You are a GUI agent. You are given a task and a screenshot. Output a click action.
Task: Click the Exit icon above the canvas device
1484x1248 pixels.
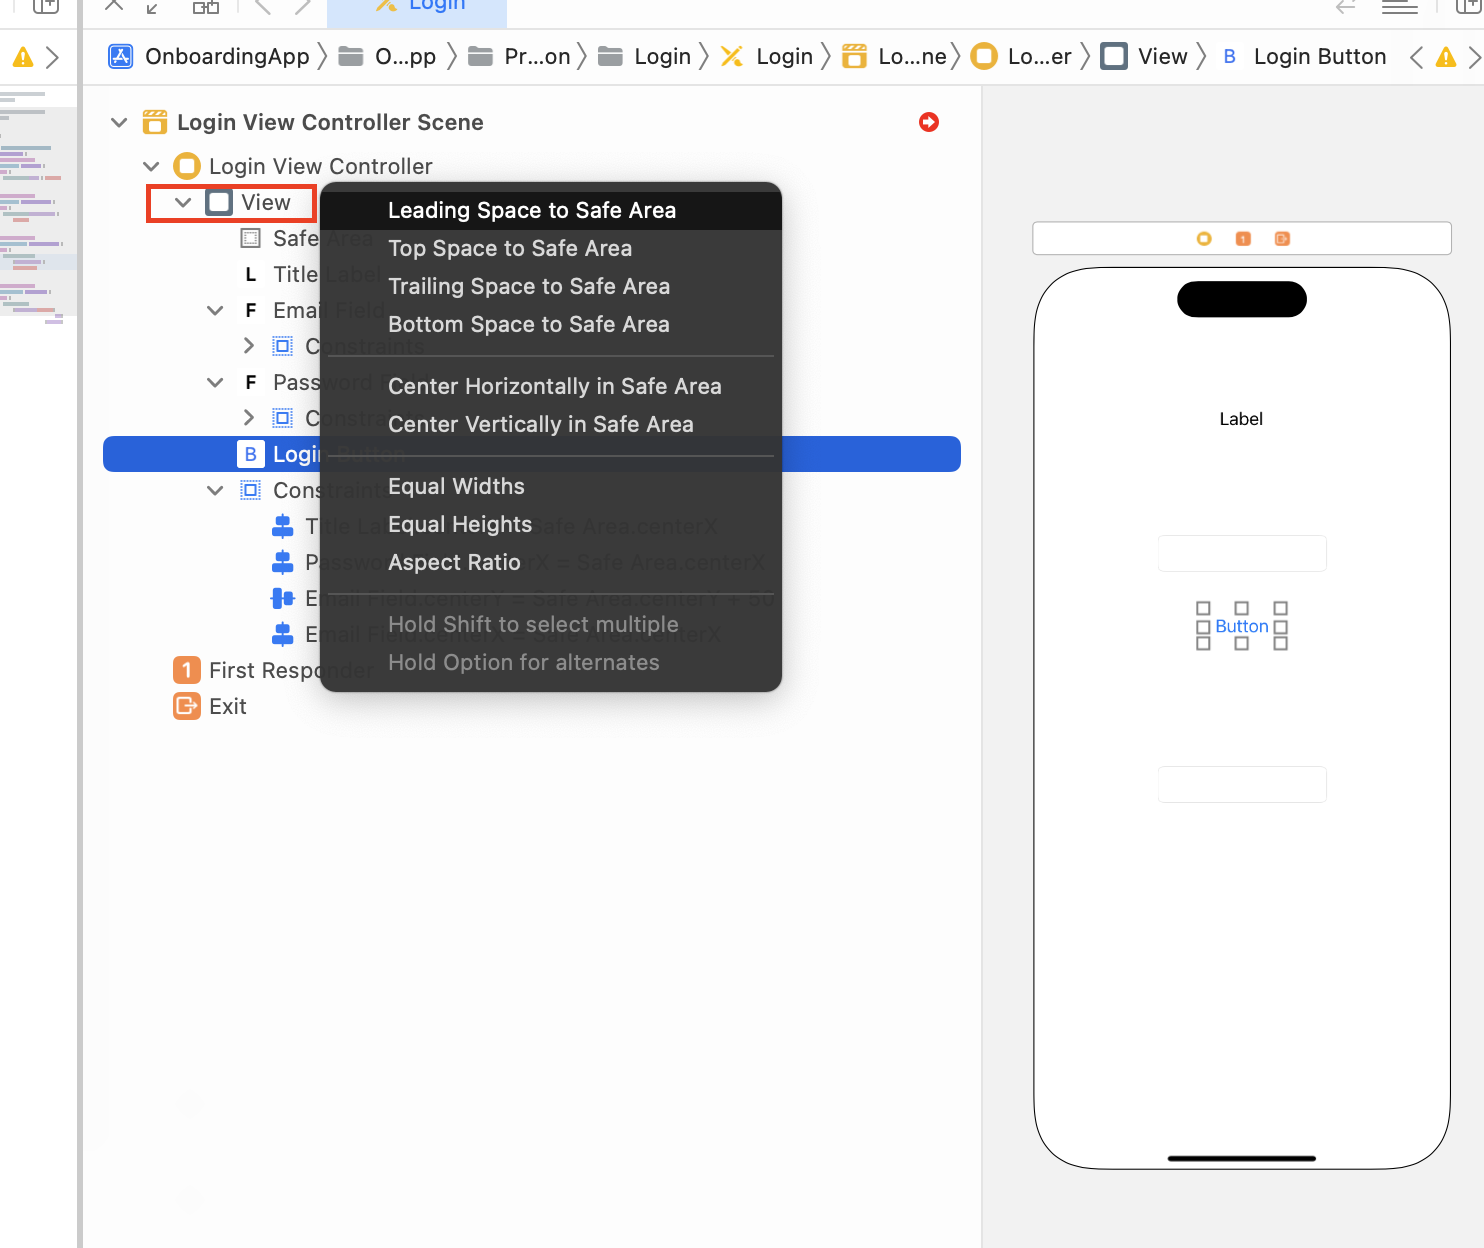[x=1282, y=238]
